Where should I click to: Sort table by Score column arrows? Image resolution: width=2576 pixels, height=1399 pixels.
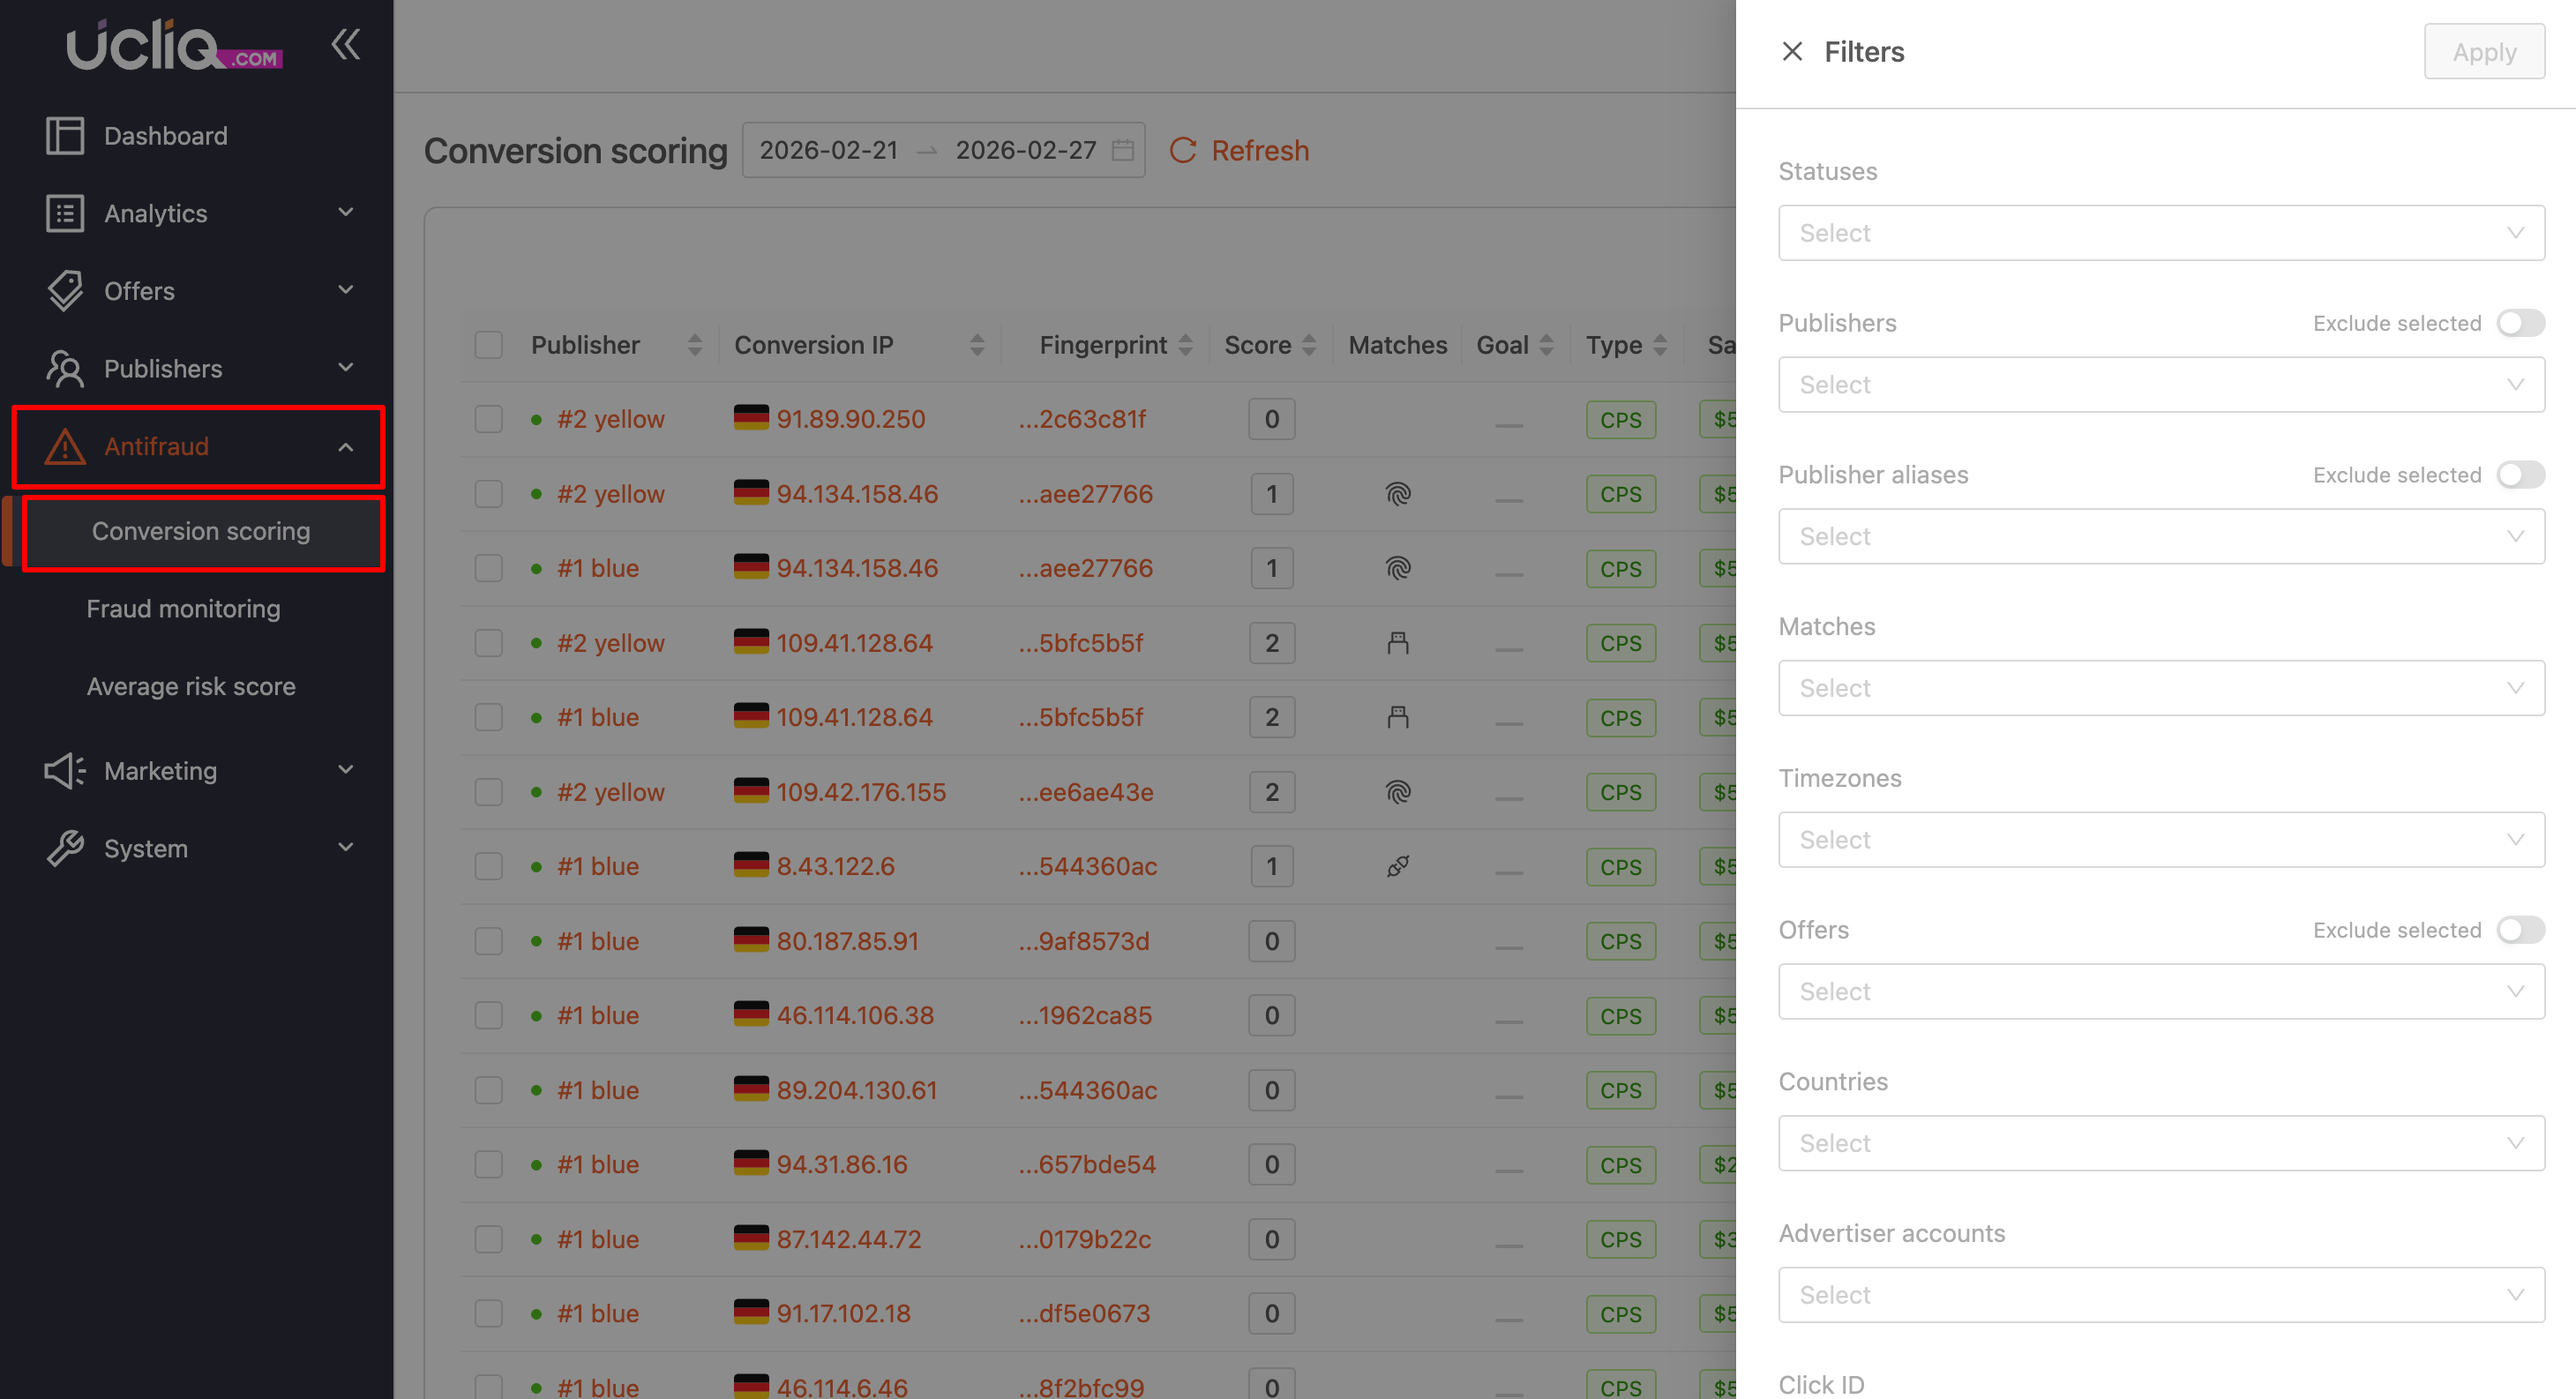1308,345
